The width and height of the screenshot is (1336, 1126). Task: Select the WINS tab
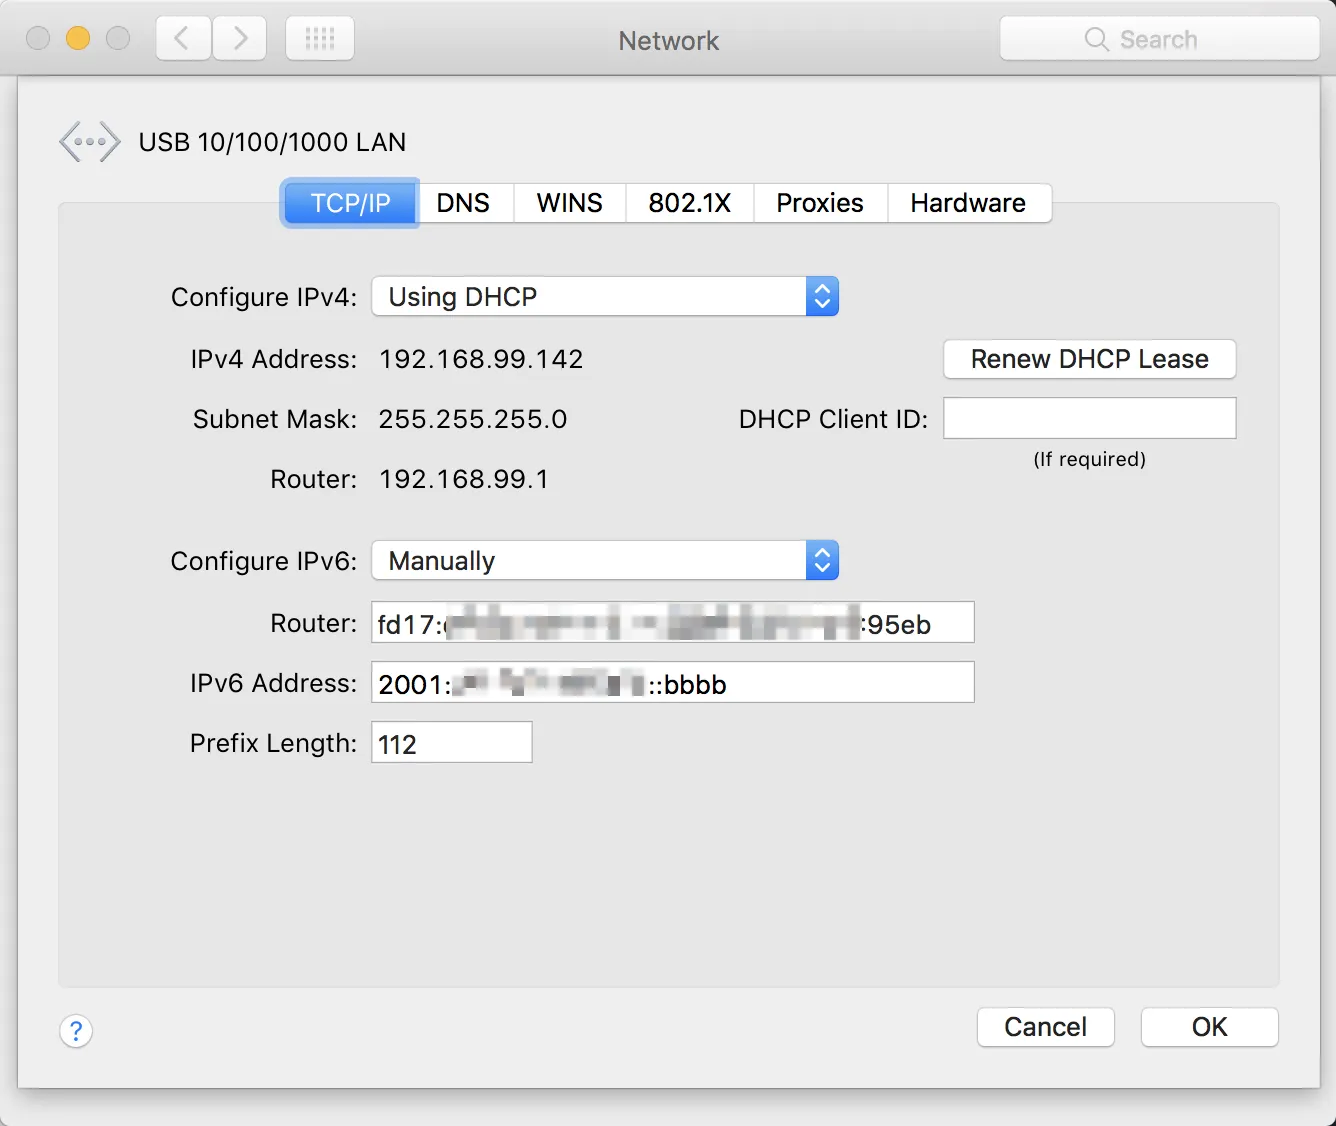pos(570,203)
